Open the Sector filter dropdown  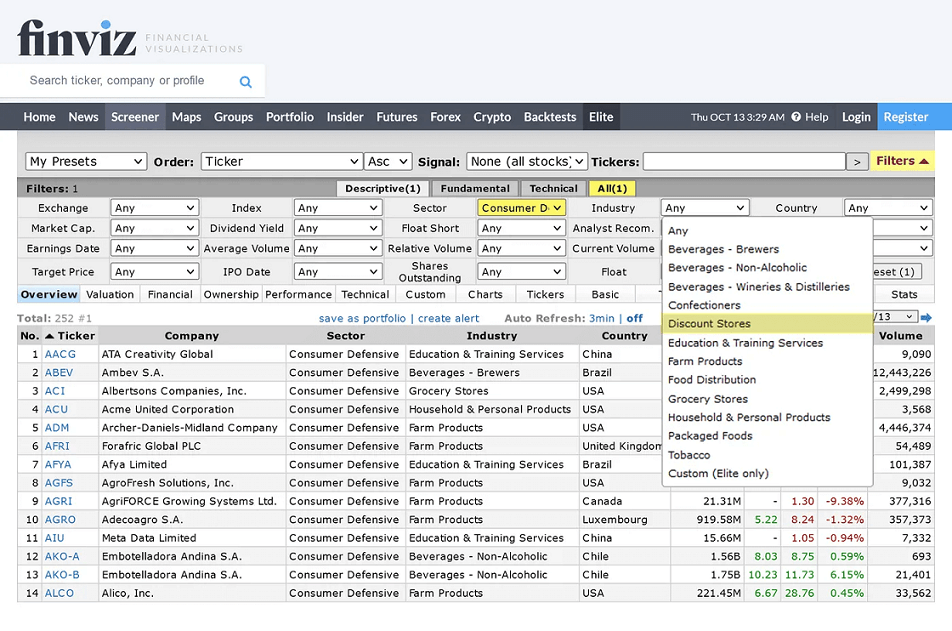click(521, 208)
